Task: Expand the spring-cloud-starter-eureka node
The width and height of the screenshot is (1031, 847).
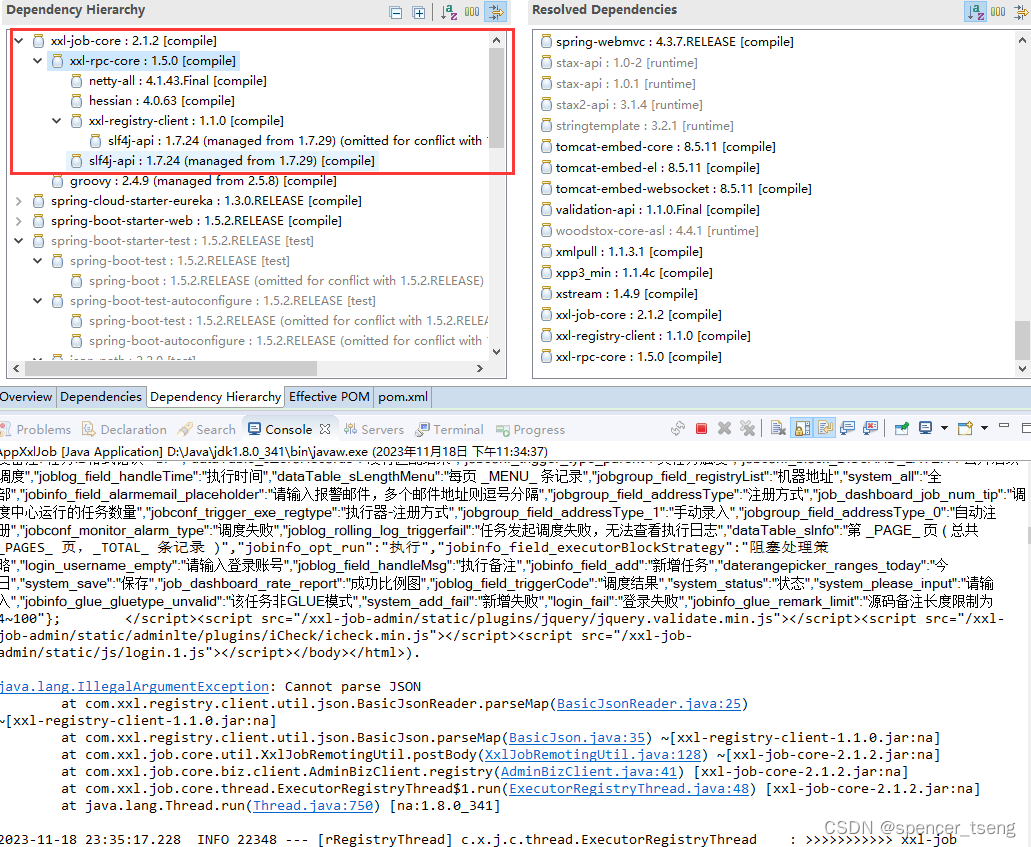Action: [x=20, y=200]
